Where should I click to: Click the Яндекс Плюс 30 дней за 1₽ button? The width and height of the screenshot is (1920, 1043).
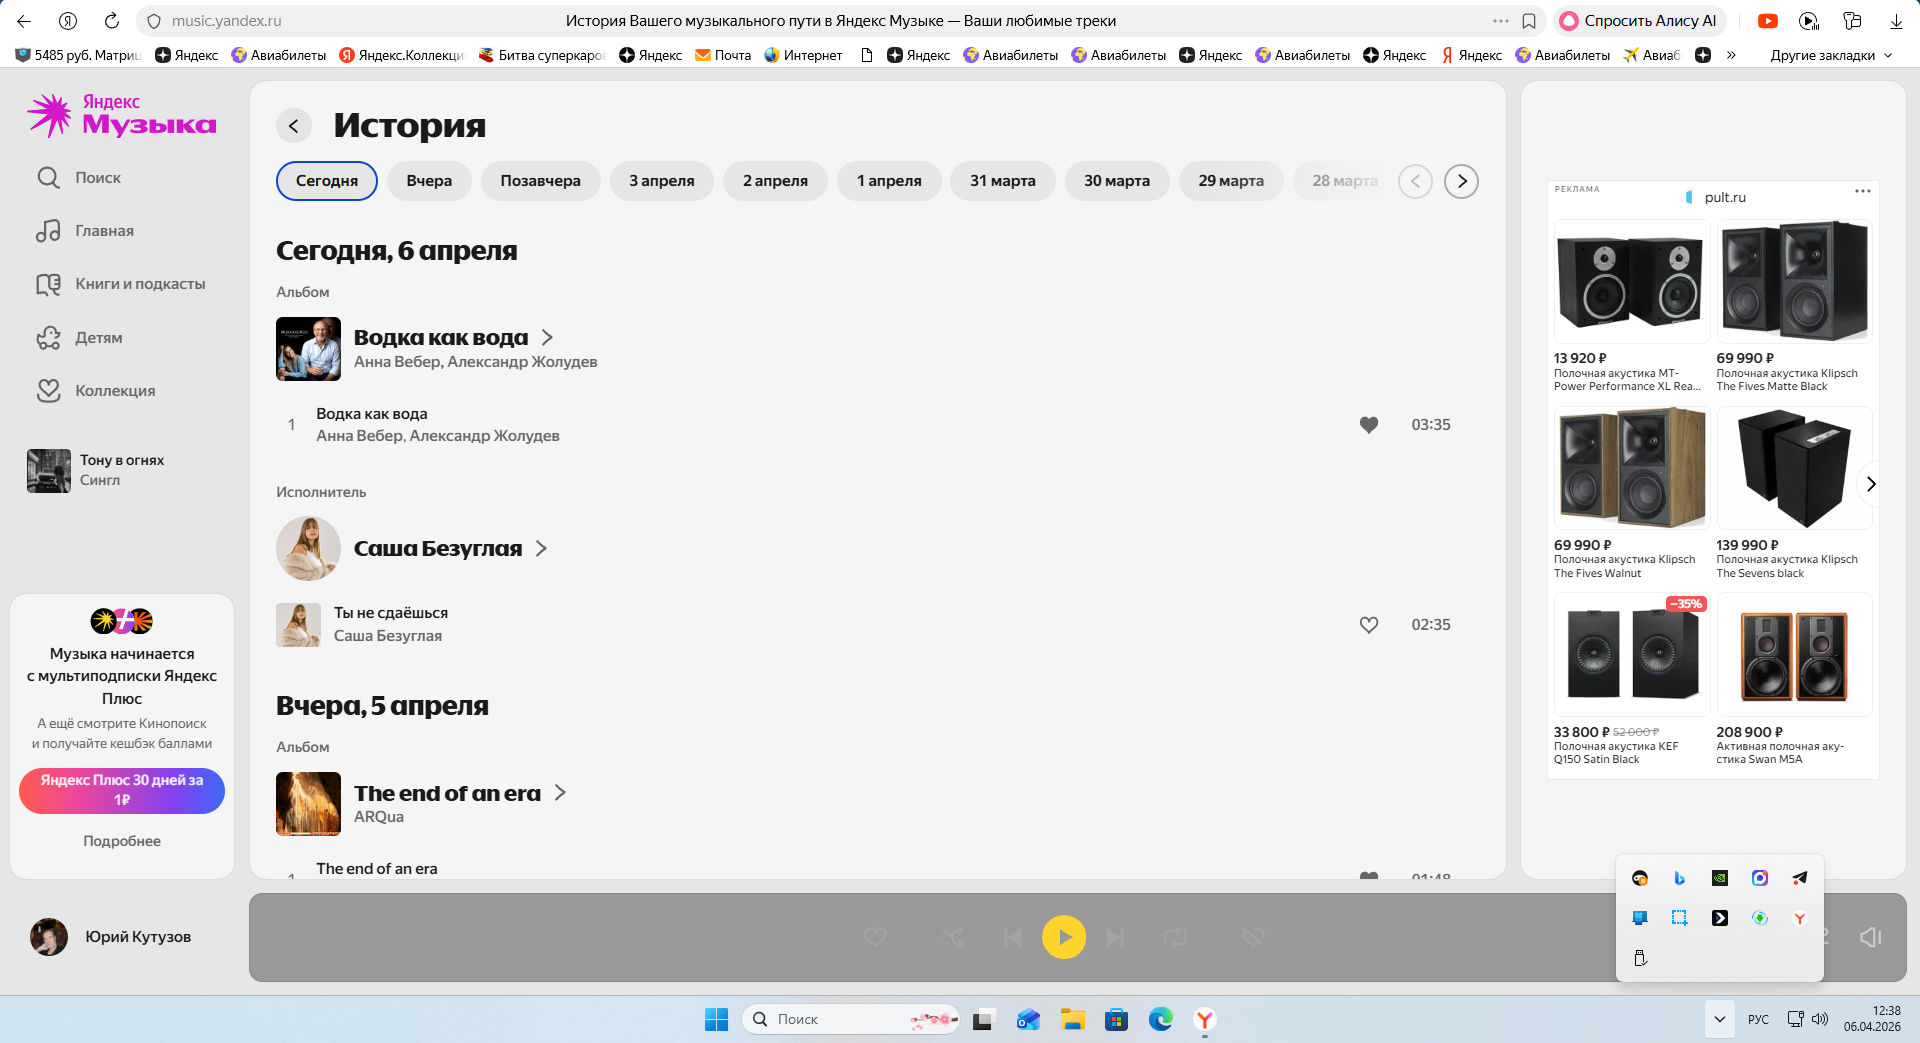pyautogui.click(x=122, y=790)
